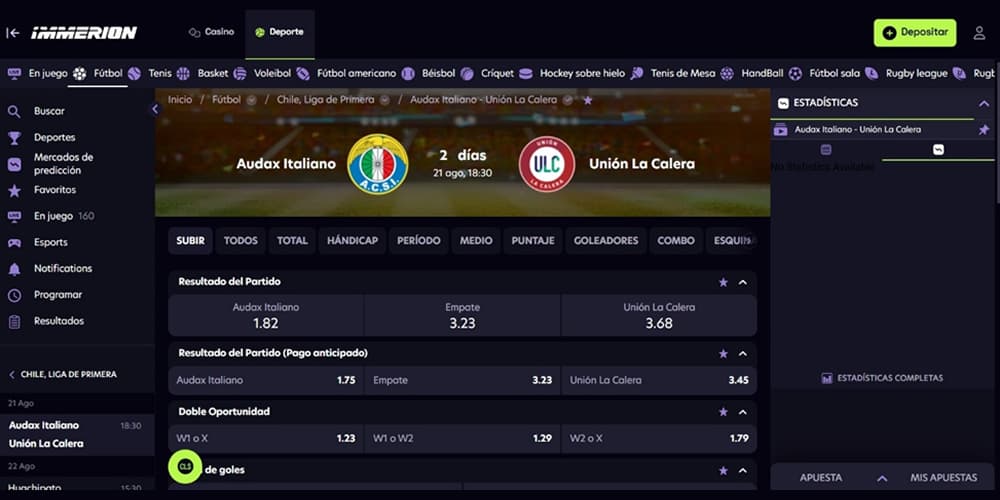Viewport: 1000px width, 500px height.
Task: Select HandBall in sports bar
Action: click(x=752, y=73)
